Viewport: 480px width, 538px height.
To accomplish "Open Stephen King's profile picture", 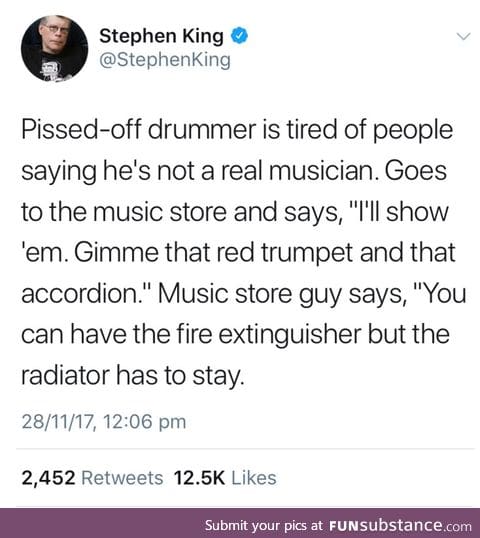I will tap(54, 48).
